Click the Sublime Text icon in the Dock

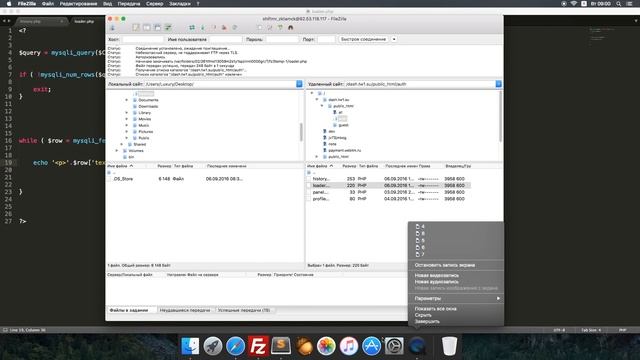click(x=281, y=346)
